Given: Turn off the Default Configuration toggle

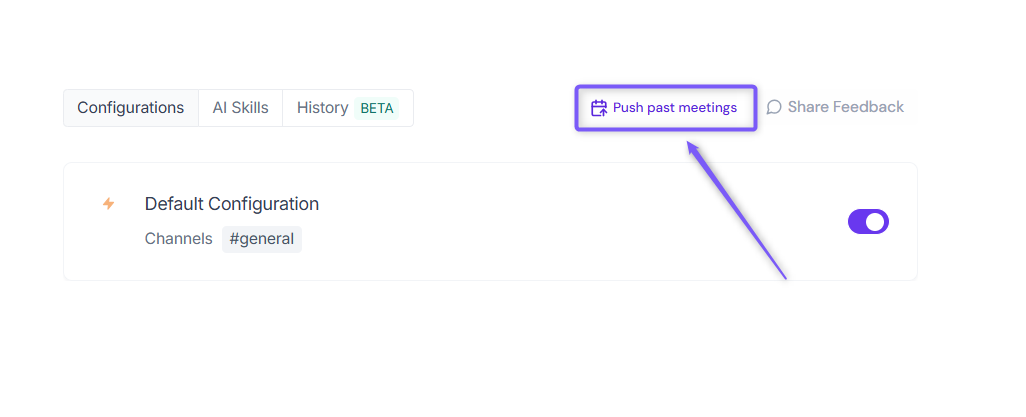Looking at the screenshot, I should pyautogui.click(x=868, y=222).
